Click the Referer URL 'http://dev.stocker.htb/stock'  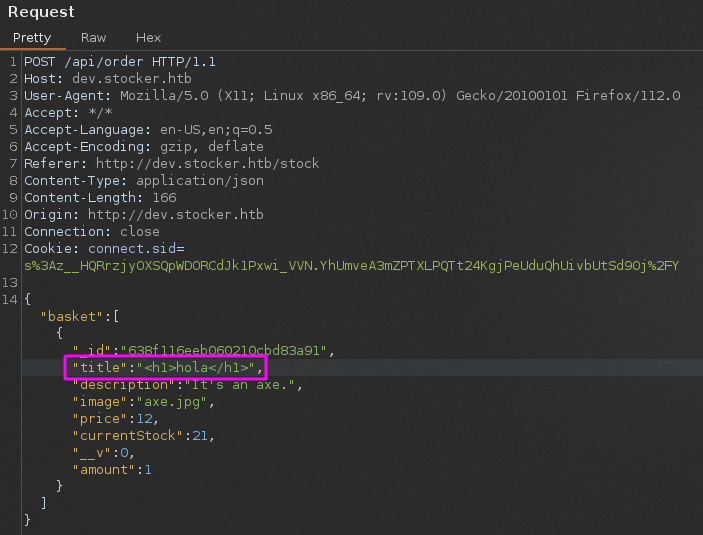pos(208,163)
